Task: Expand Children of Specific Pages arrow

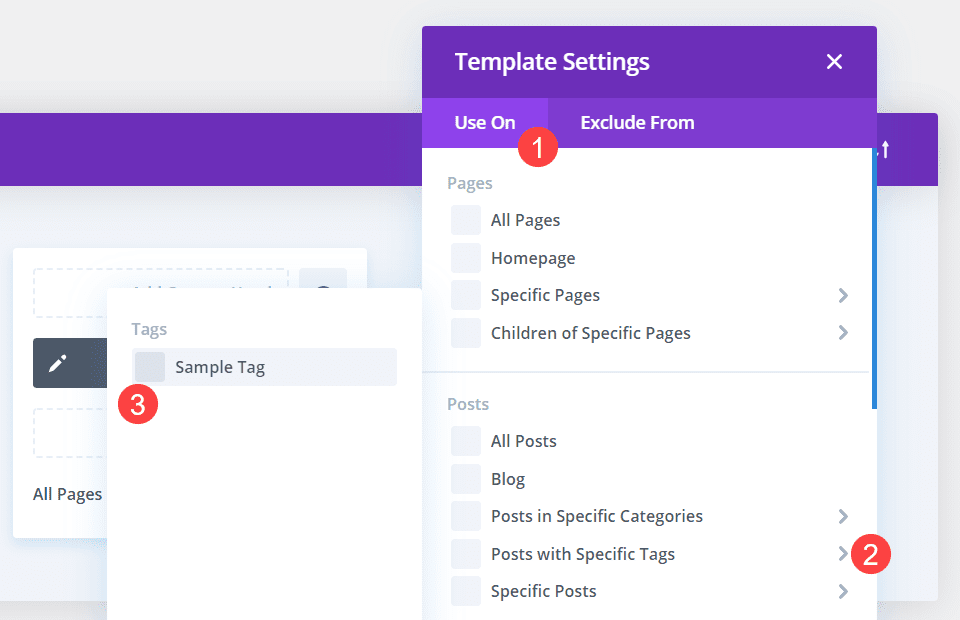Action: (843, 333)
